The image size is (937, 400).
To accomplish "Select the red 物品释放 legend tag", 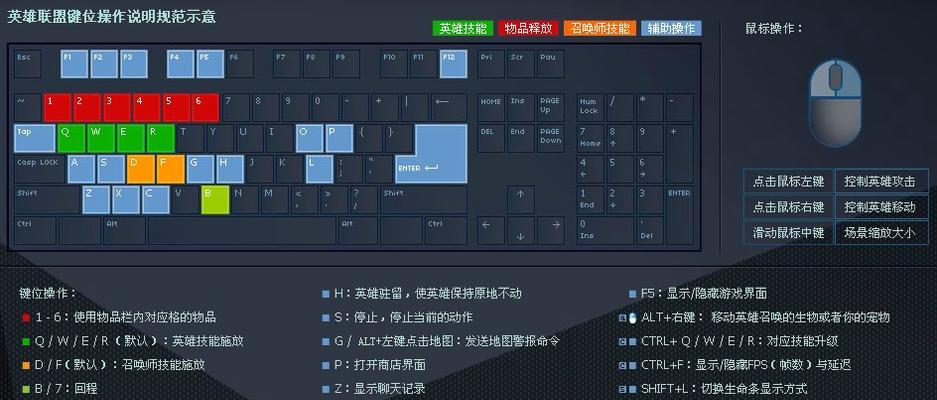I will (527, 28).
